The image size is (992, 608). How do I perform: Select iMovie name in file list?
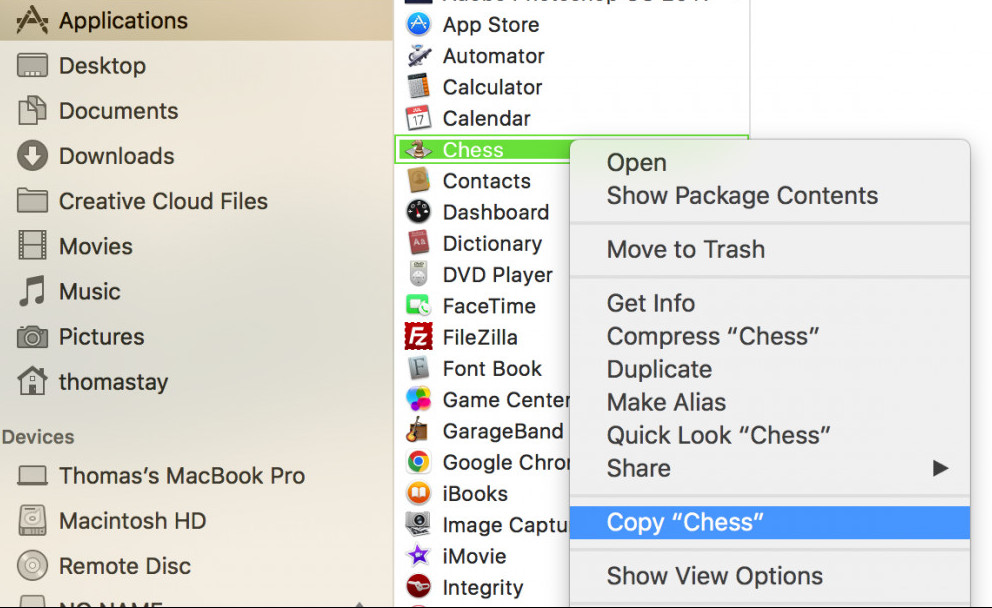(x=474, y=556)
